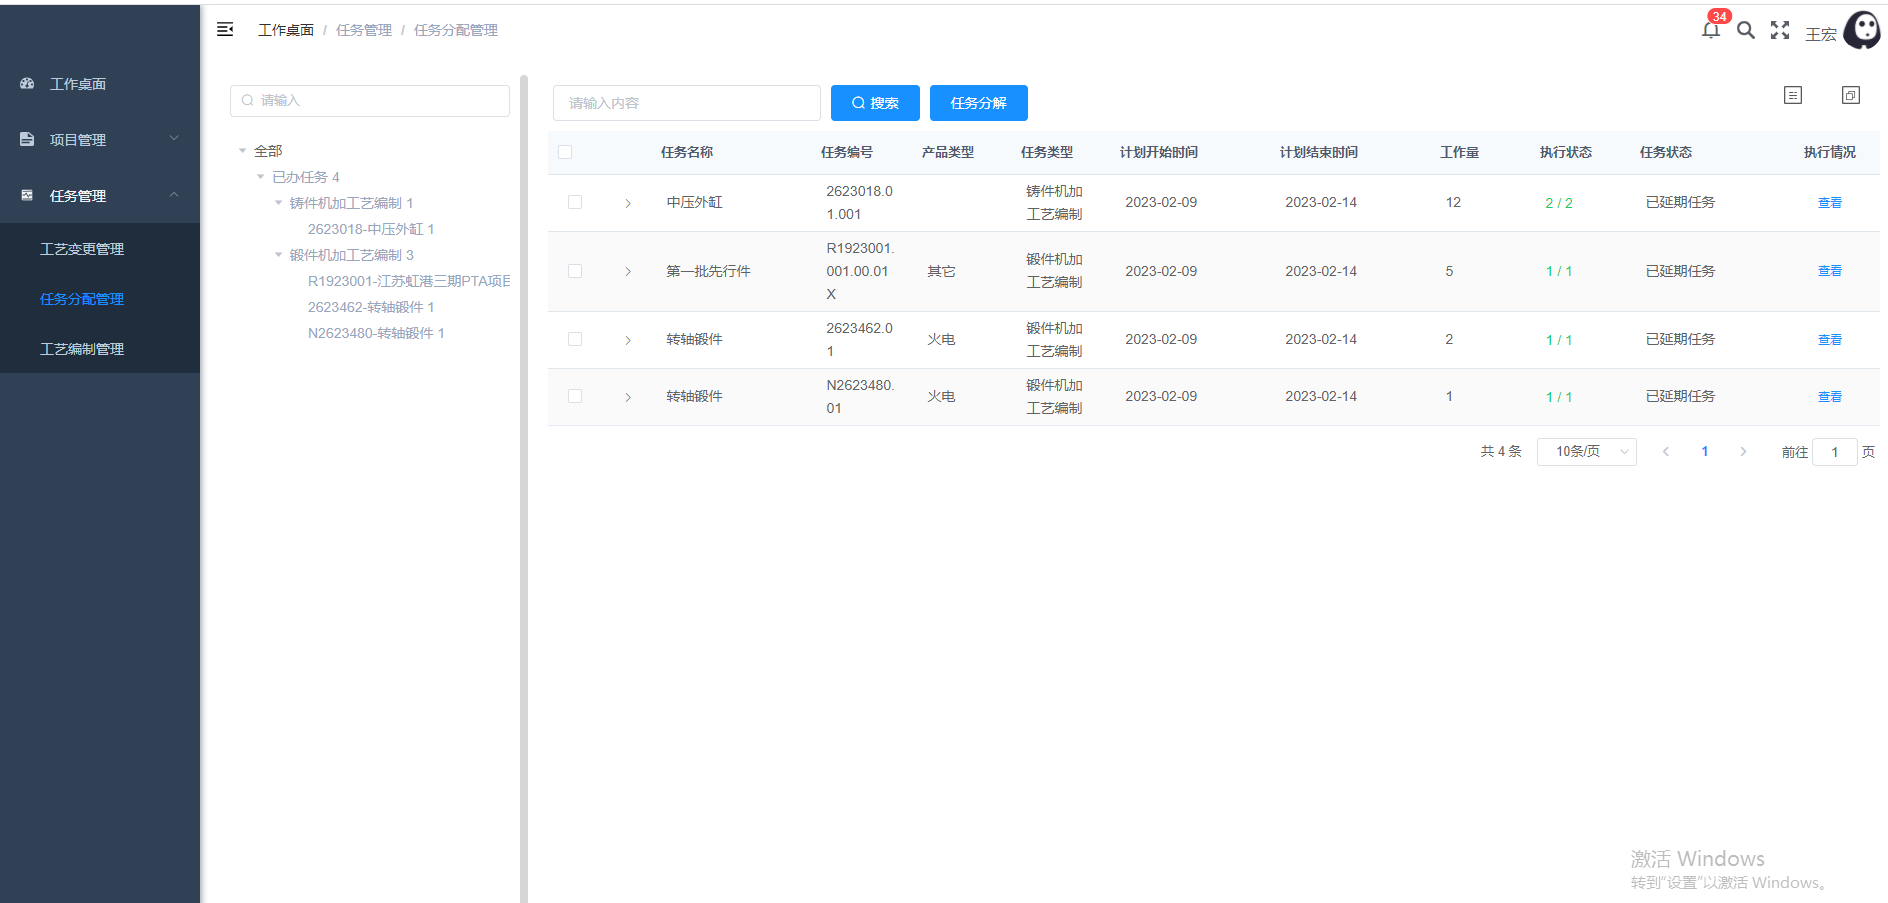Expand the N2623480.01 转轴锻件 table row
Screen dimensions: 1888x903
click(x=628, y=397)
